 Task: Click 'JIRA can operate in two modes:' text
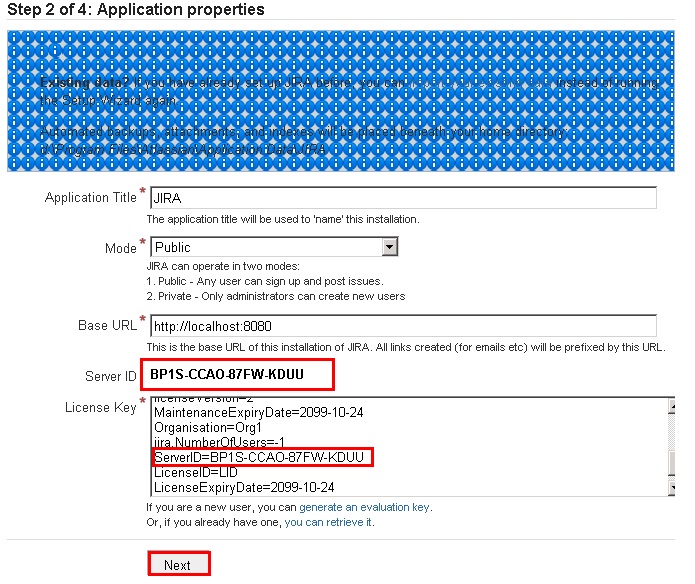click(x=223, y=266)
